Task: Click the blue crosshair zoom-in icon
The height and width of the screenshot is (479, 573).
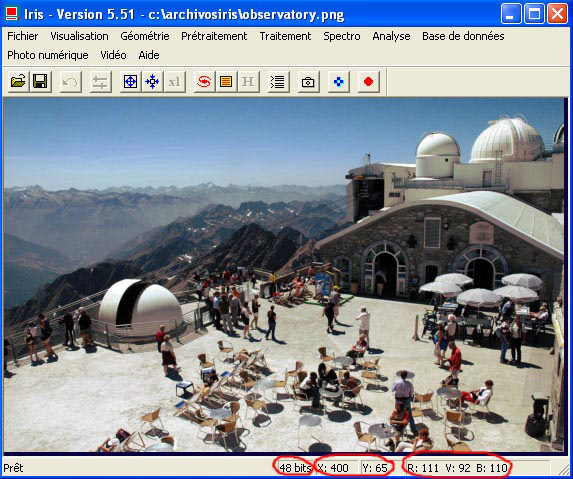Action: (x=130, y=81)
